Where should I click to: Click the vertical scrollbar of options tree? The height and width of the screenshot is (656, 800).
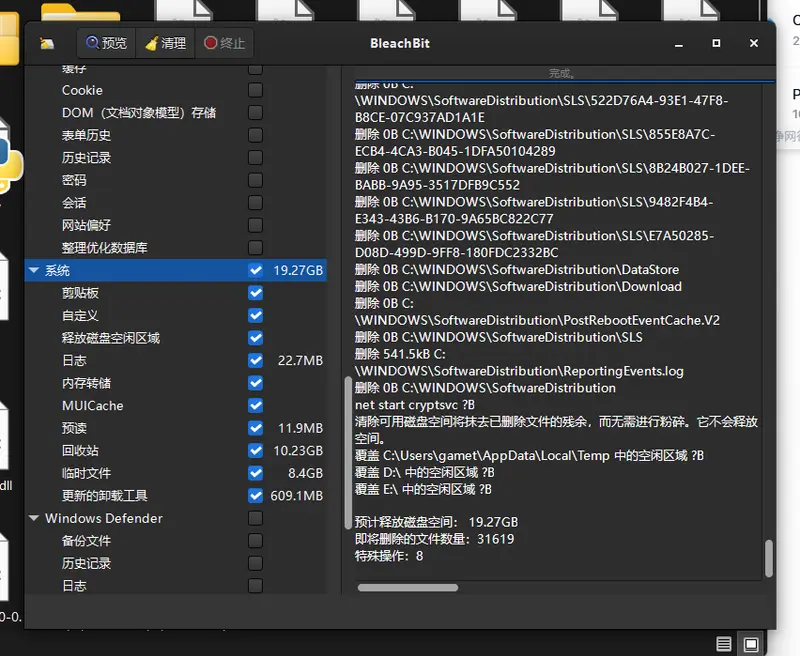tap(348, 453)
